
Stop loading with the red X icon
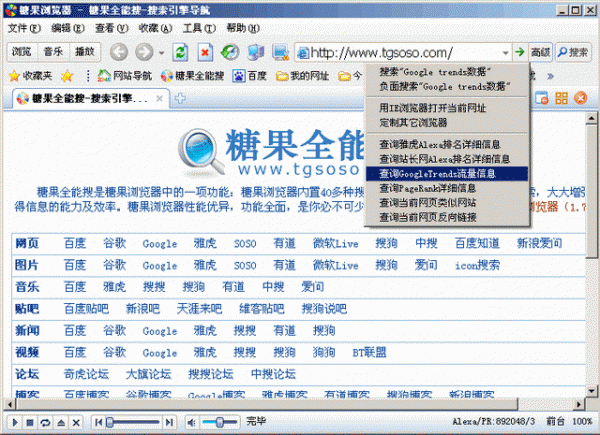[x=205, y=52]
